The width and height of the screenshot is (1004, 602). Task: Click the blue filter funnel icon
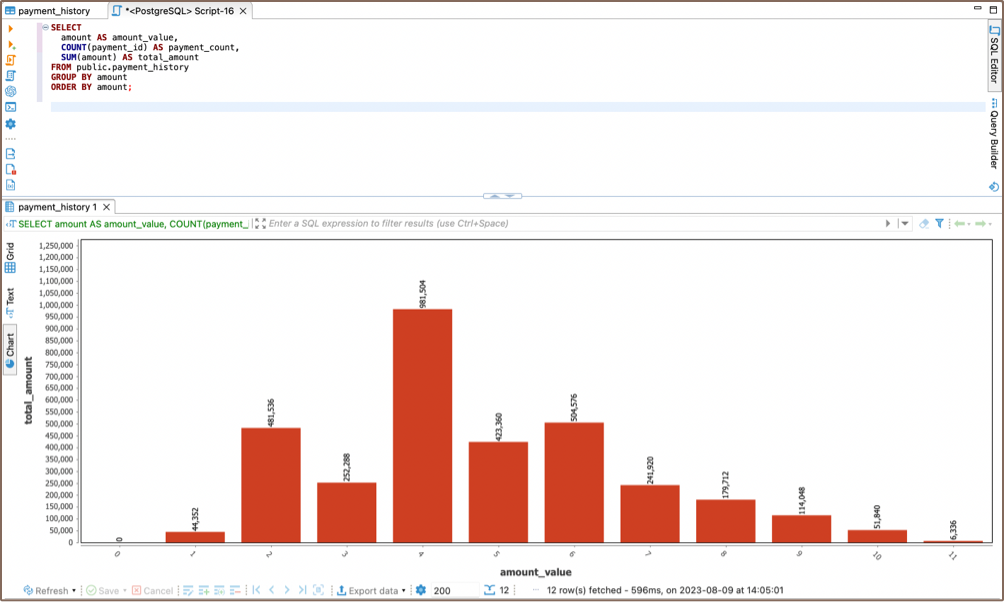coord(939,224)
